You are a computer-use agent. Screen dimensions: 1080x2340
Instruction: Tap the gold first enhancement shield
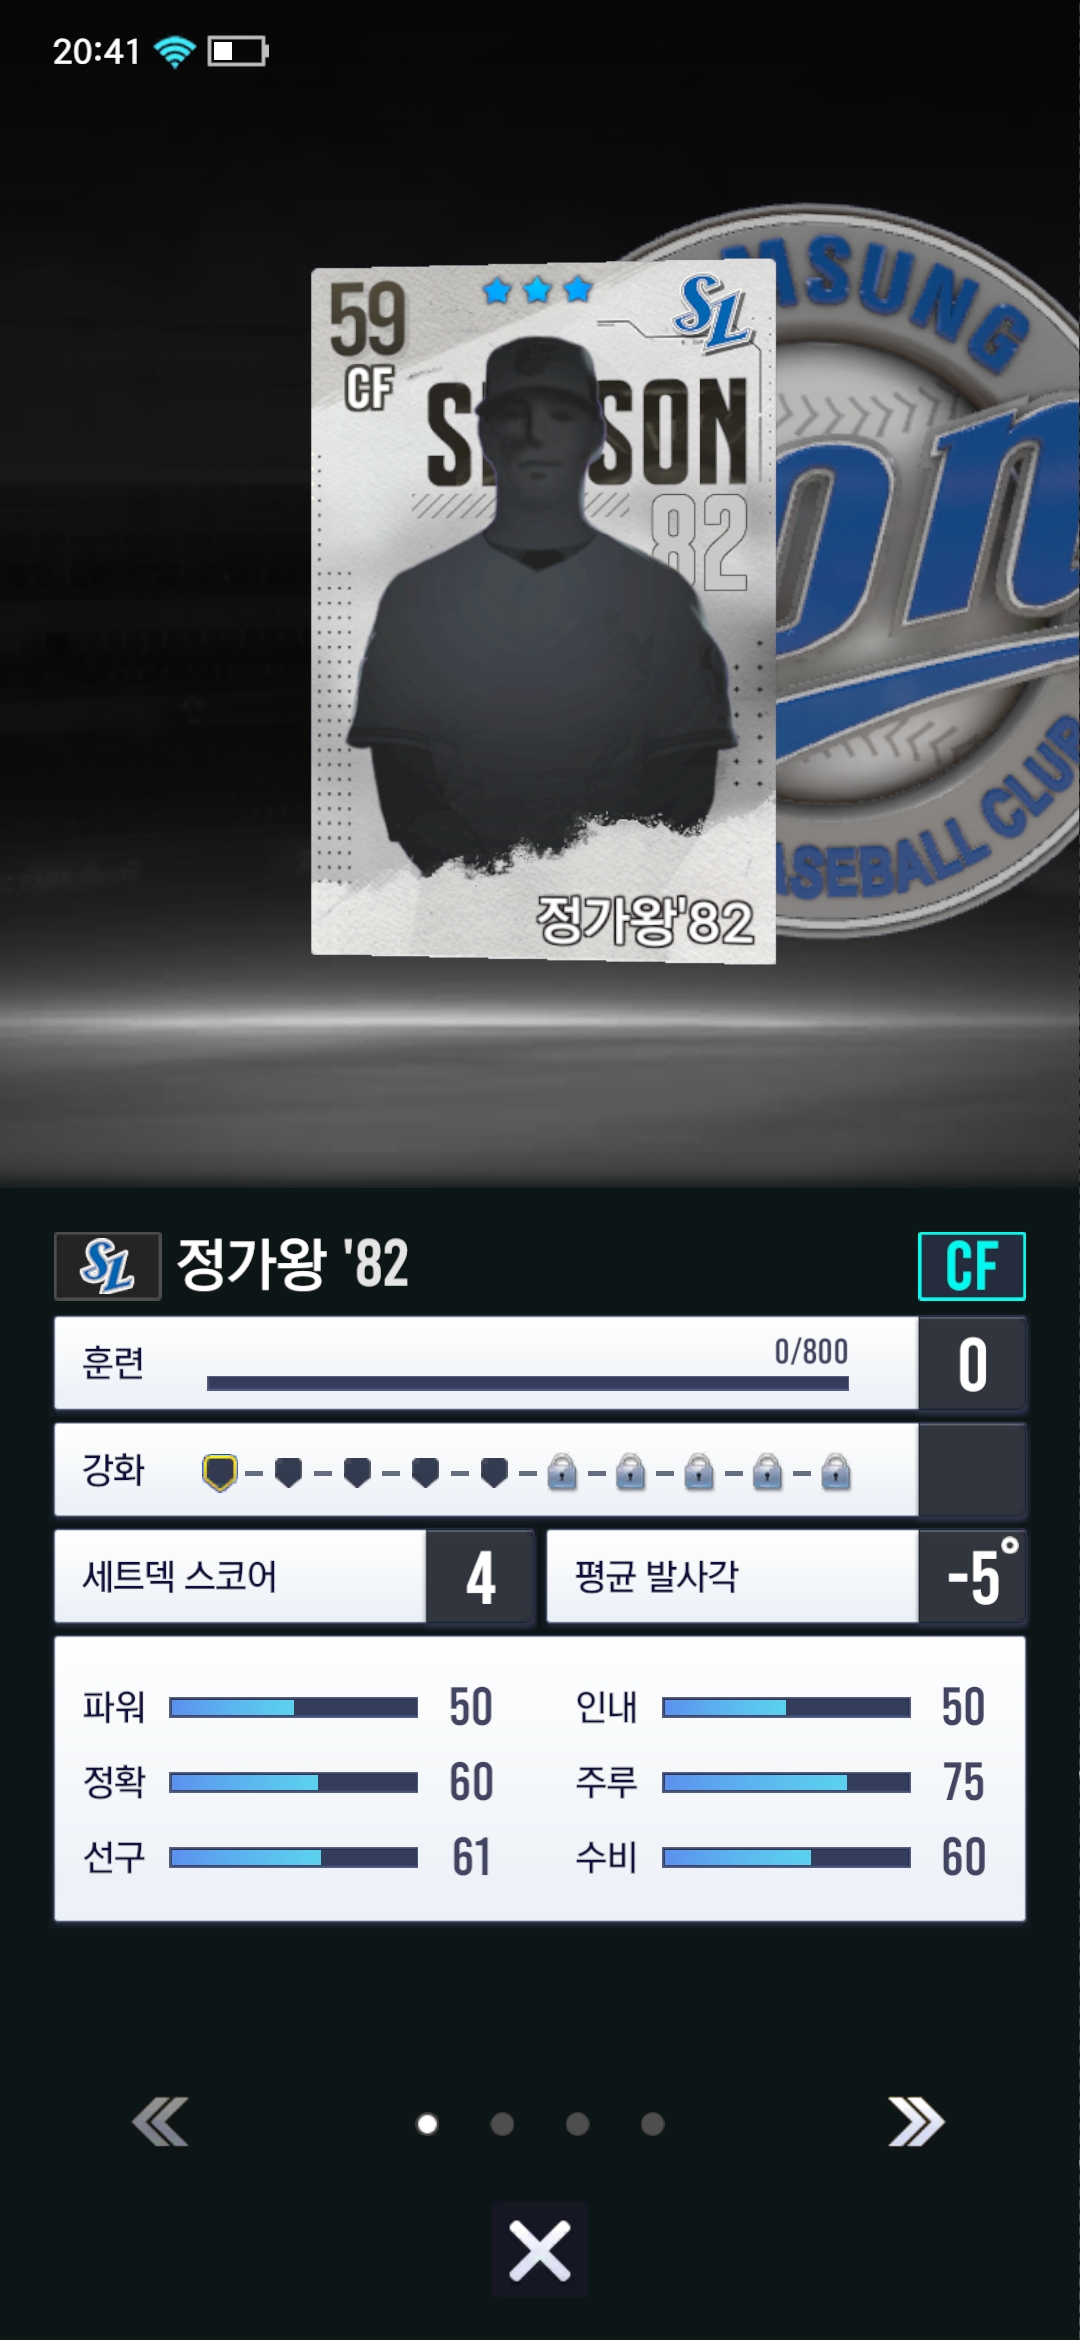click(220, 1472)
